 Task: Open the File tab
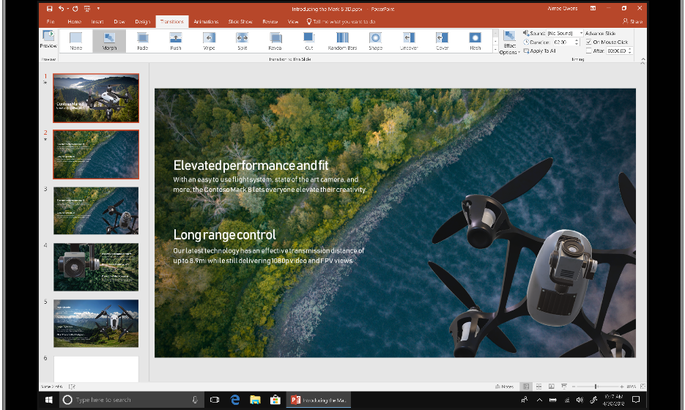pyautogui.click(x=51, y=21)
